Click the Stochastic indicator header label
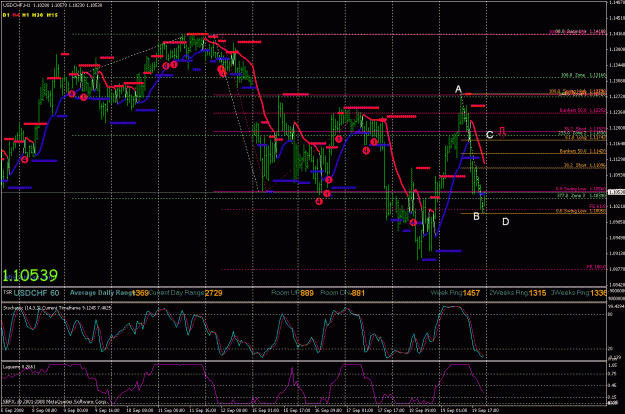This screenshot has width=625, height=414. 57,308
